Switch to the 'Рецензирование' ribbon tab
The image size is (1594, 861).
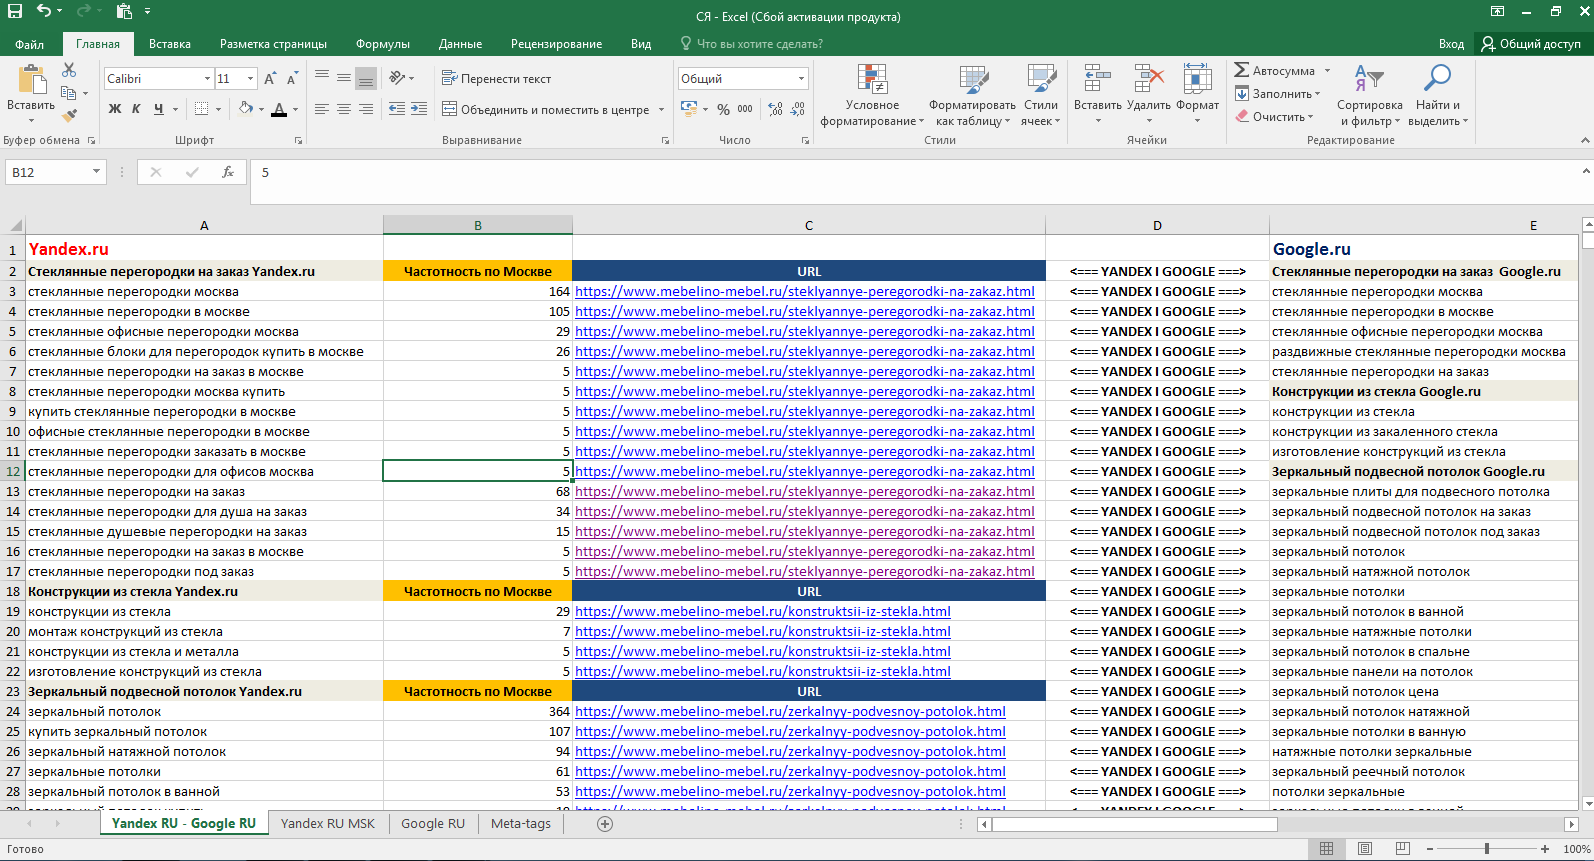coord(556,44)
